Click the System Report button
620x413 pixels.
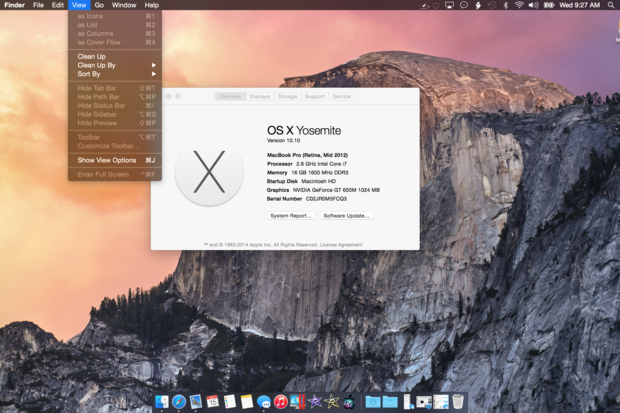tap(291, 216)
